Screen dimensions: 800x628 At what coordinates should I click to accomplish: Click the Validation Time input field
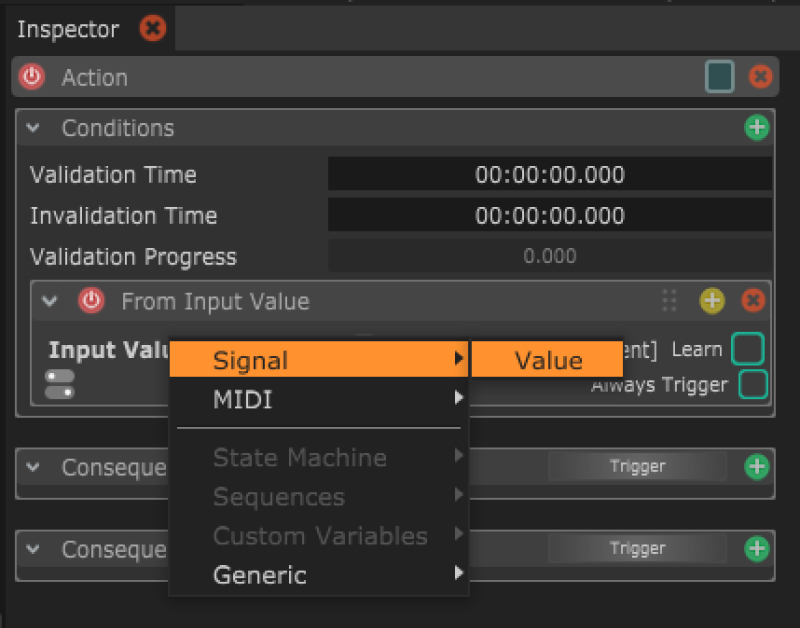tap(549, 175)
